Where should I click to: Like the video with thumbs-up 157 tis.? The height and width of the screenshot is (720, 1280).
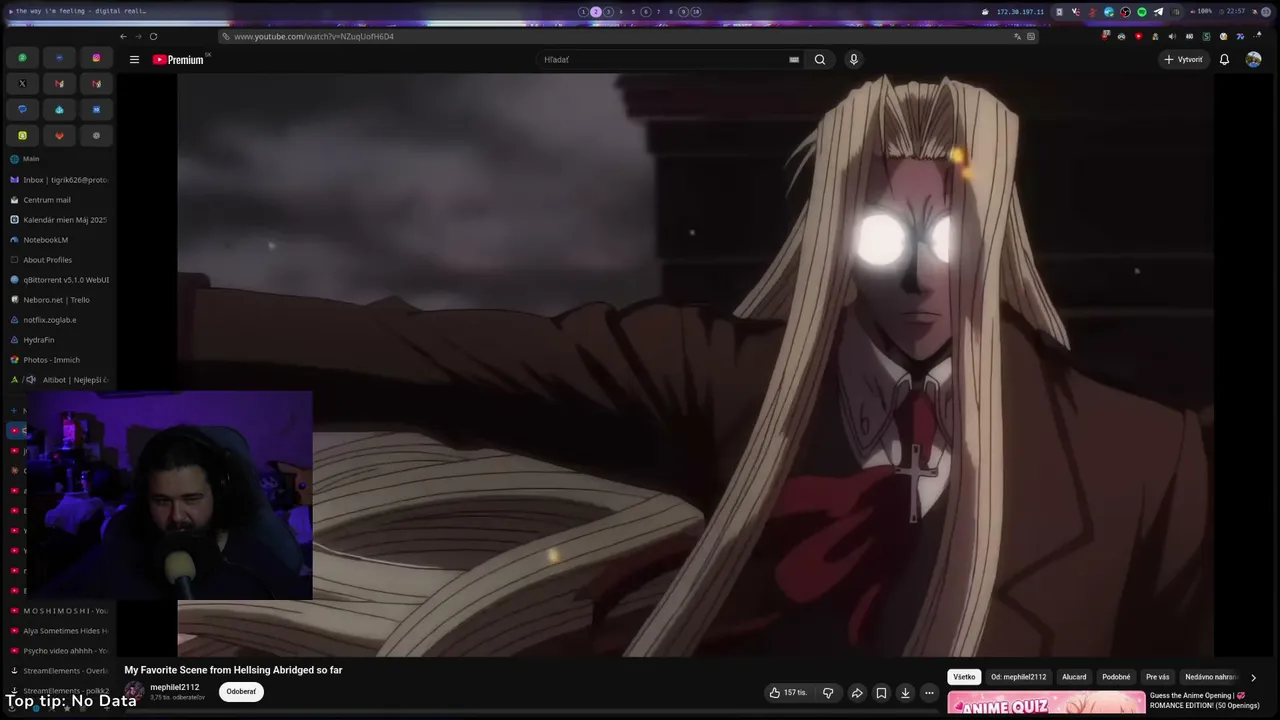tap(788, 693)
